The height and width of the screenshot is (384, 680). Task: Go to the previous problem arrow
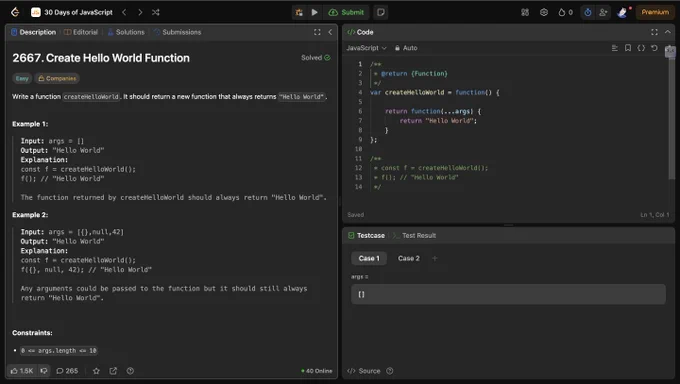pos(124,12)
